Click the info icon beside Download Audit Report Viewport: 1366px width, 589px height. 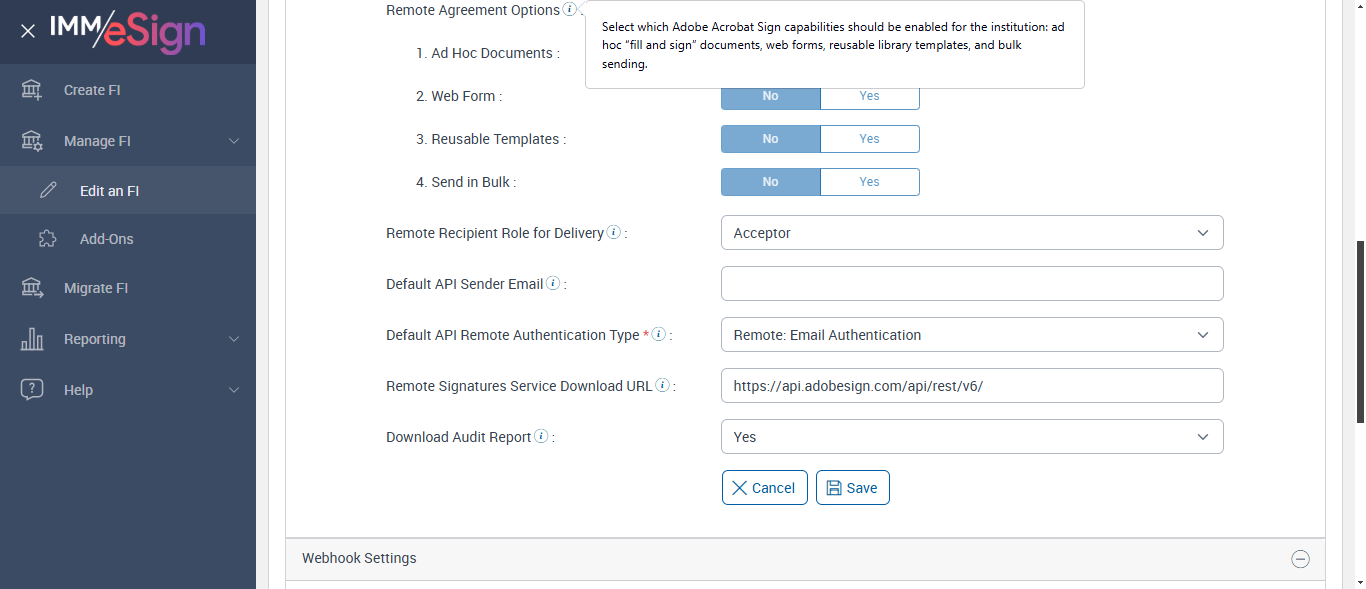tap(541, 437)
